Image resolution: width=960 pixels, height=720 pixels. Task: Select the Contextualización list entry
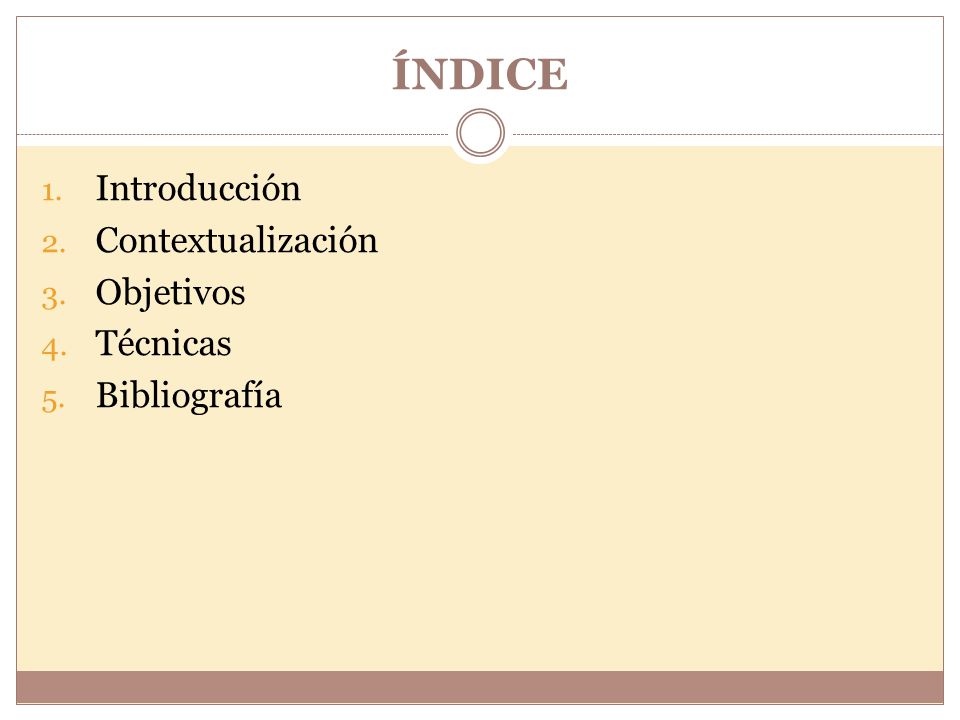237,239
